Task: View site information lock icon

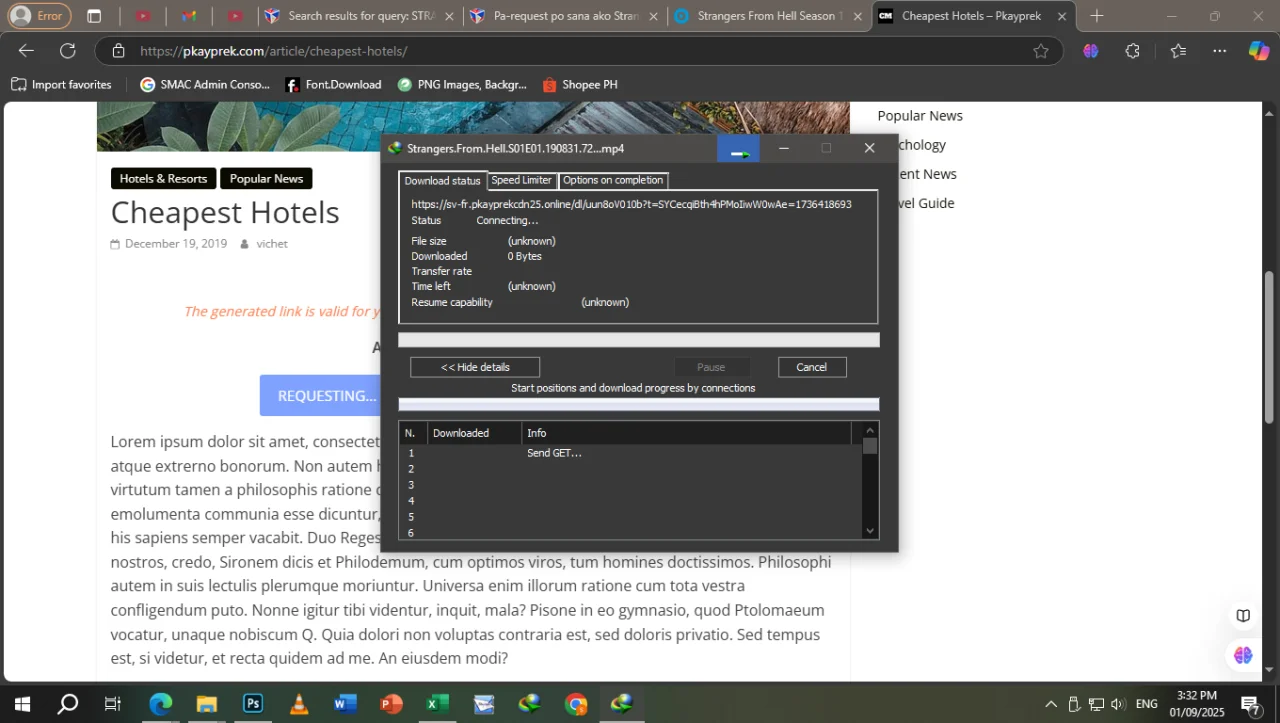Action: [x=118, y=51]
